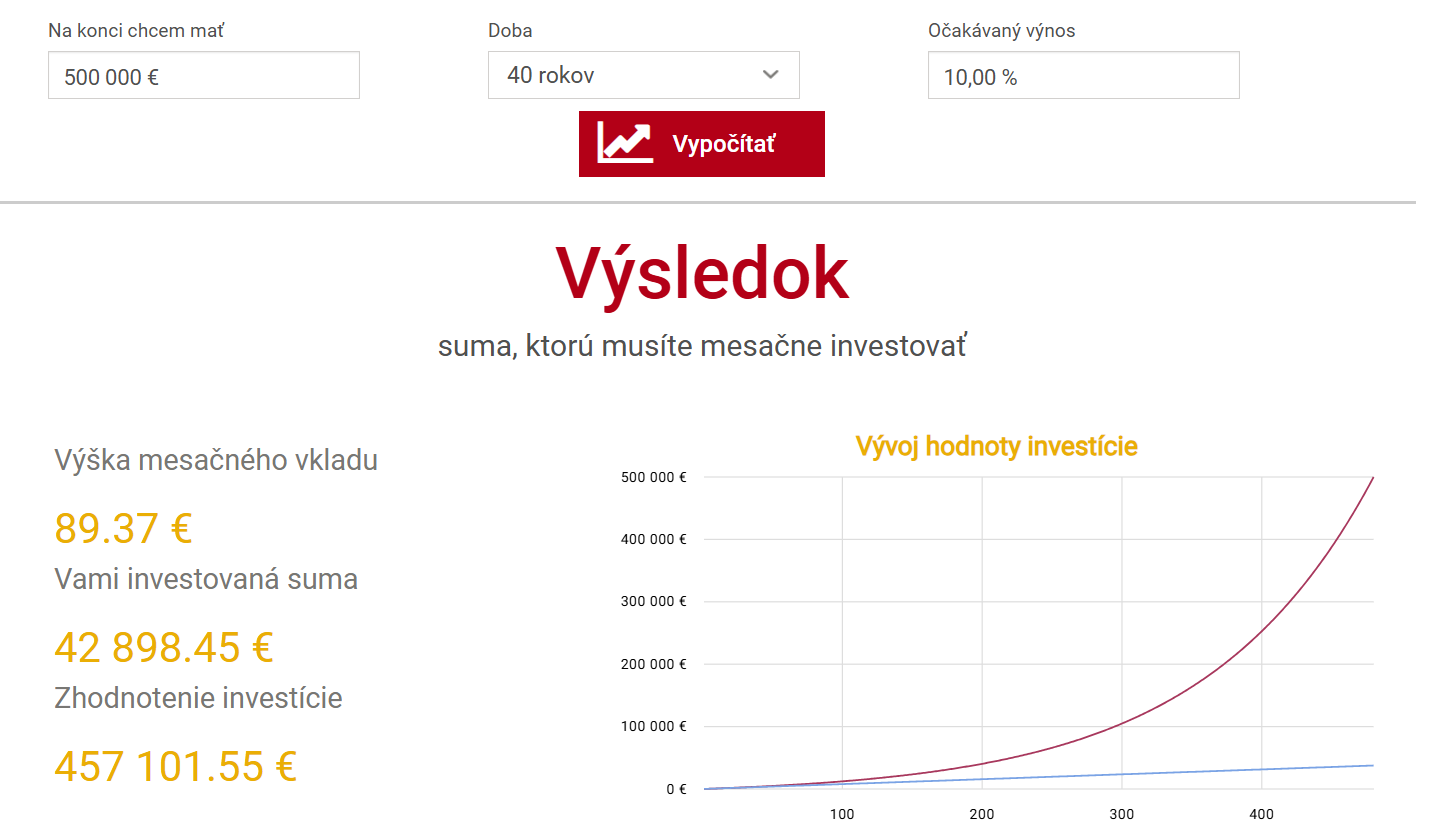Image resolution: width=1429 pixels, height=831 pixels.
Task: Click the 'Vývoj hodnoty investície' chart title
Action: click(996, 446)
